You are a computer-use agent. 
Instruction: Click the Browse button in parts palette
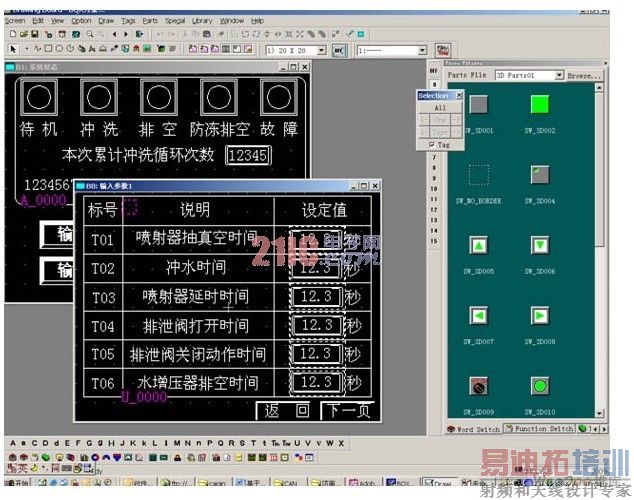[x=584, y=76]
